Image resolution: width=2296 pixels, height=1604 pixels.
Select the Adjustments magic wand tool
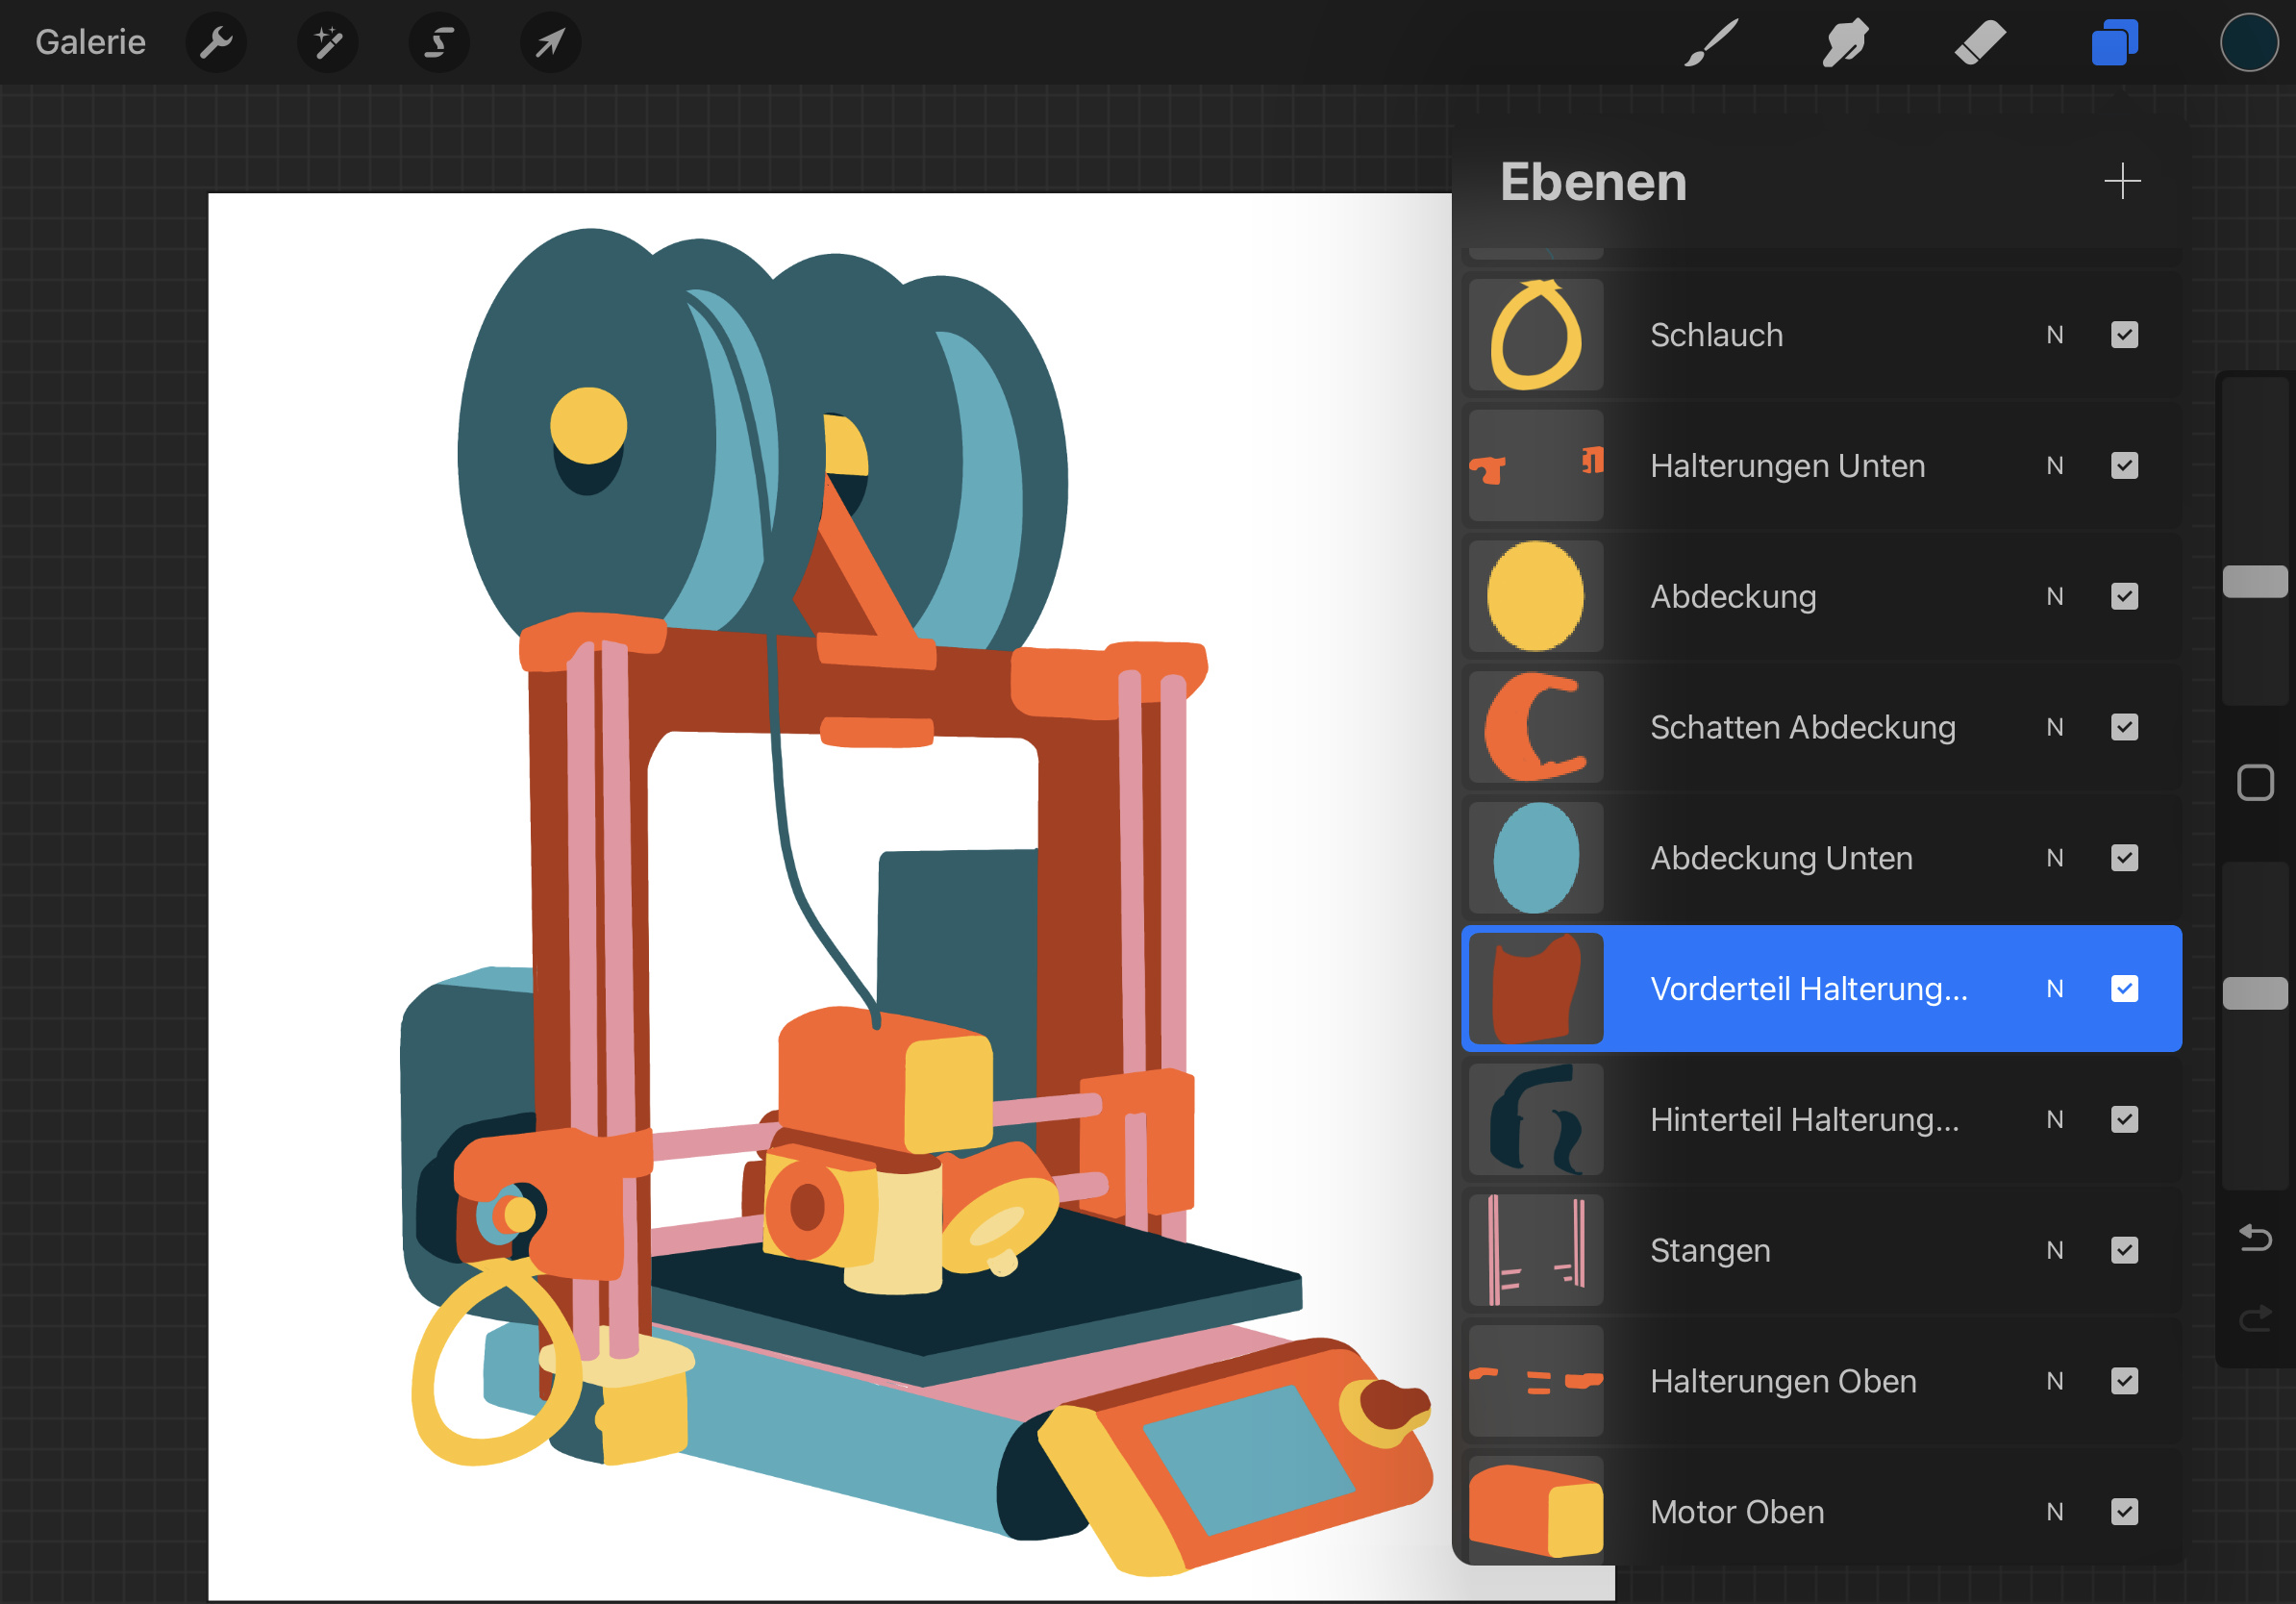click(328, 42)
